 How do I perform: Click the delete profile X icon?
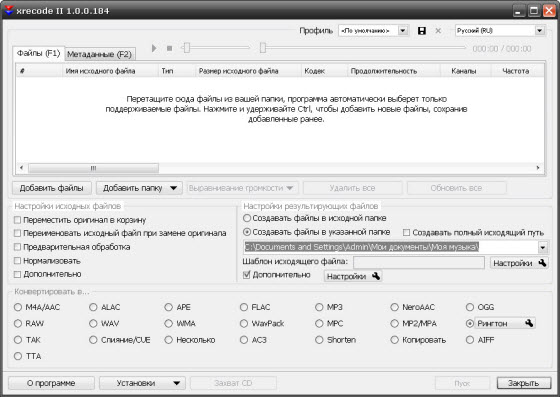pyautogui.click(x=438, y=31)
